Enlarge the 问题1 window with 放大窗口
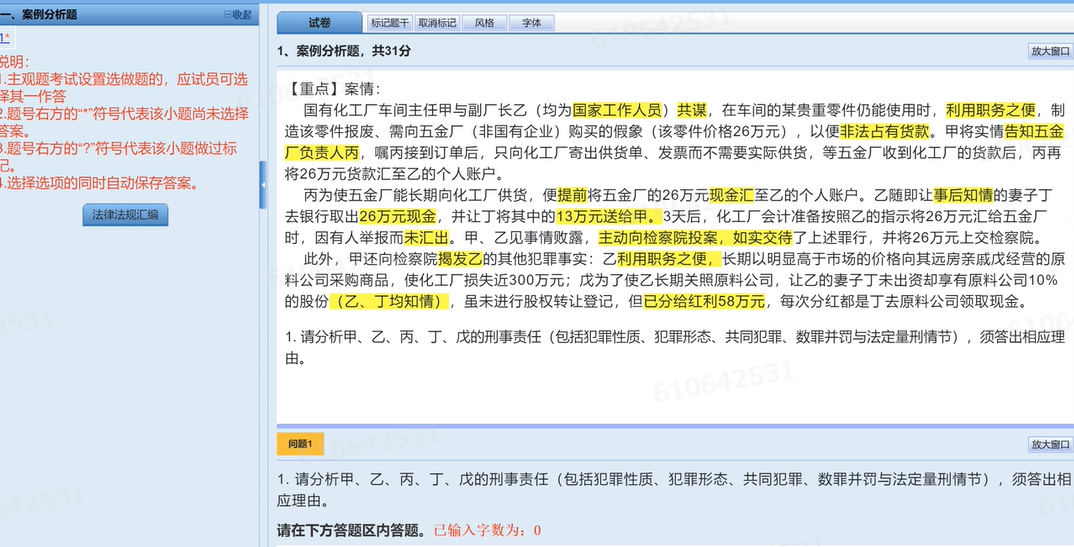The width and height of the screenshot is (1074, 547). [x=1050, y=445]
